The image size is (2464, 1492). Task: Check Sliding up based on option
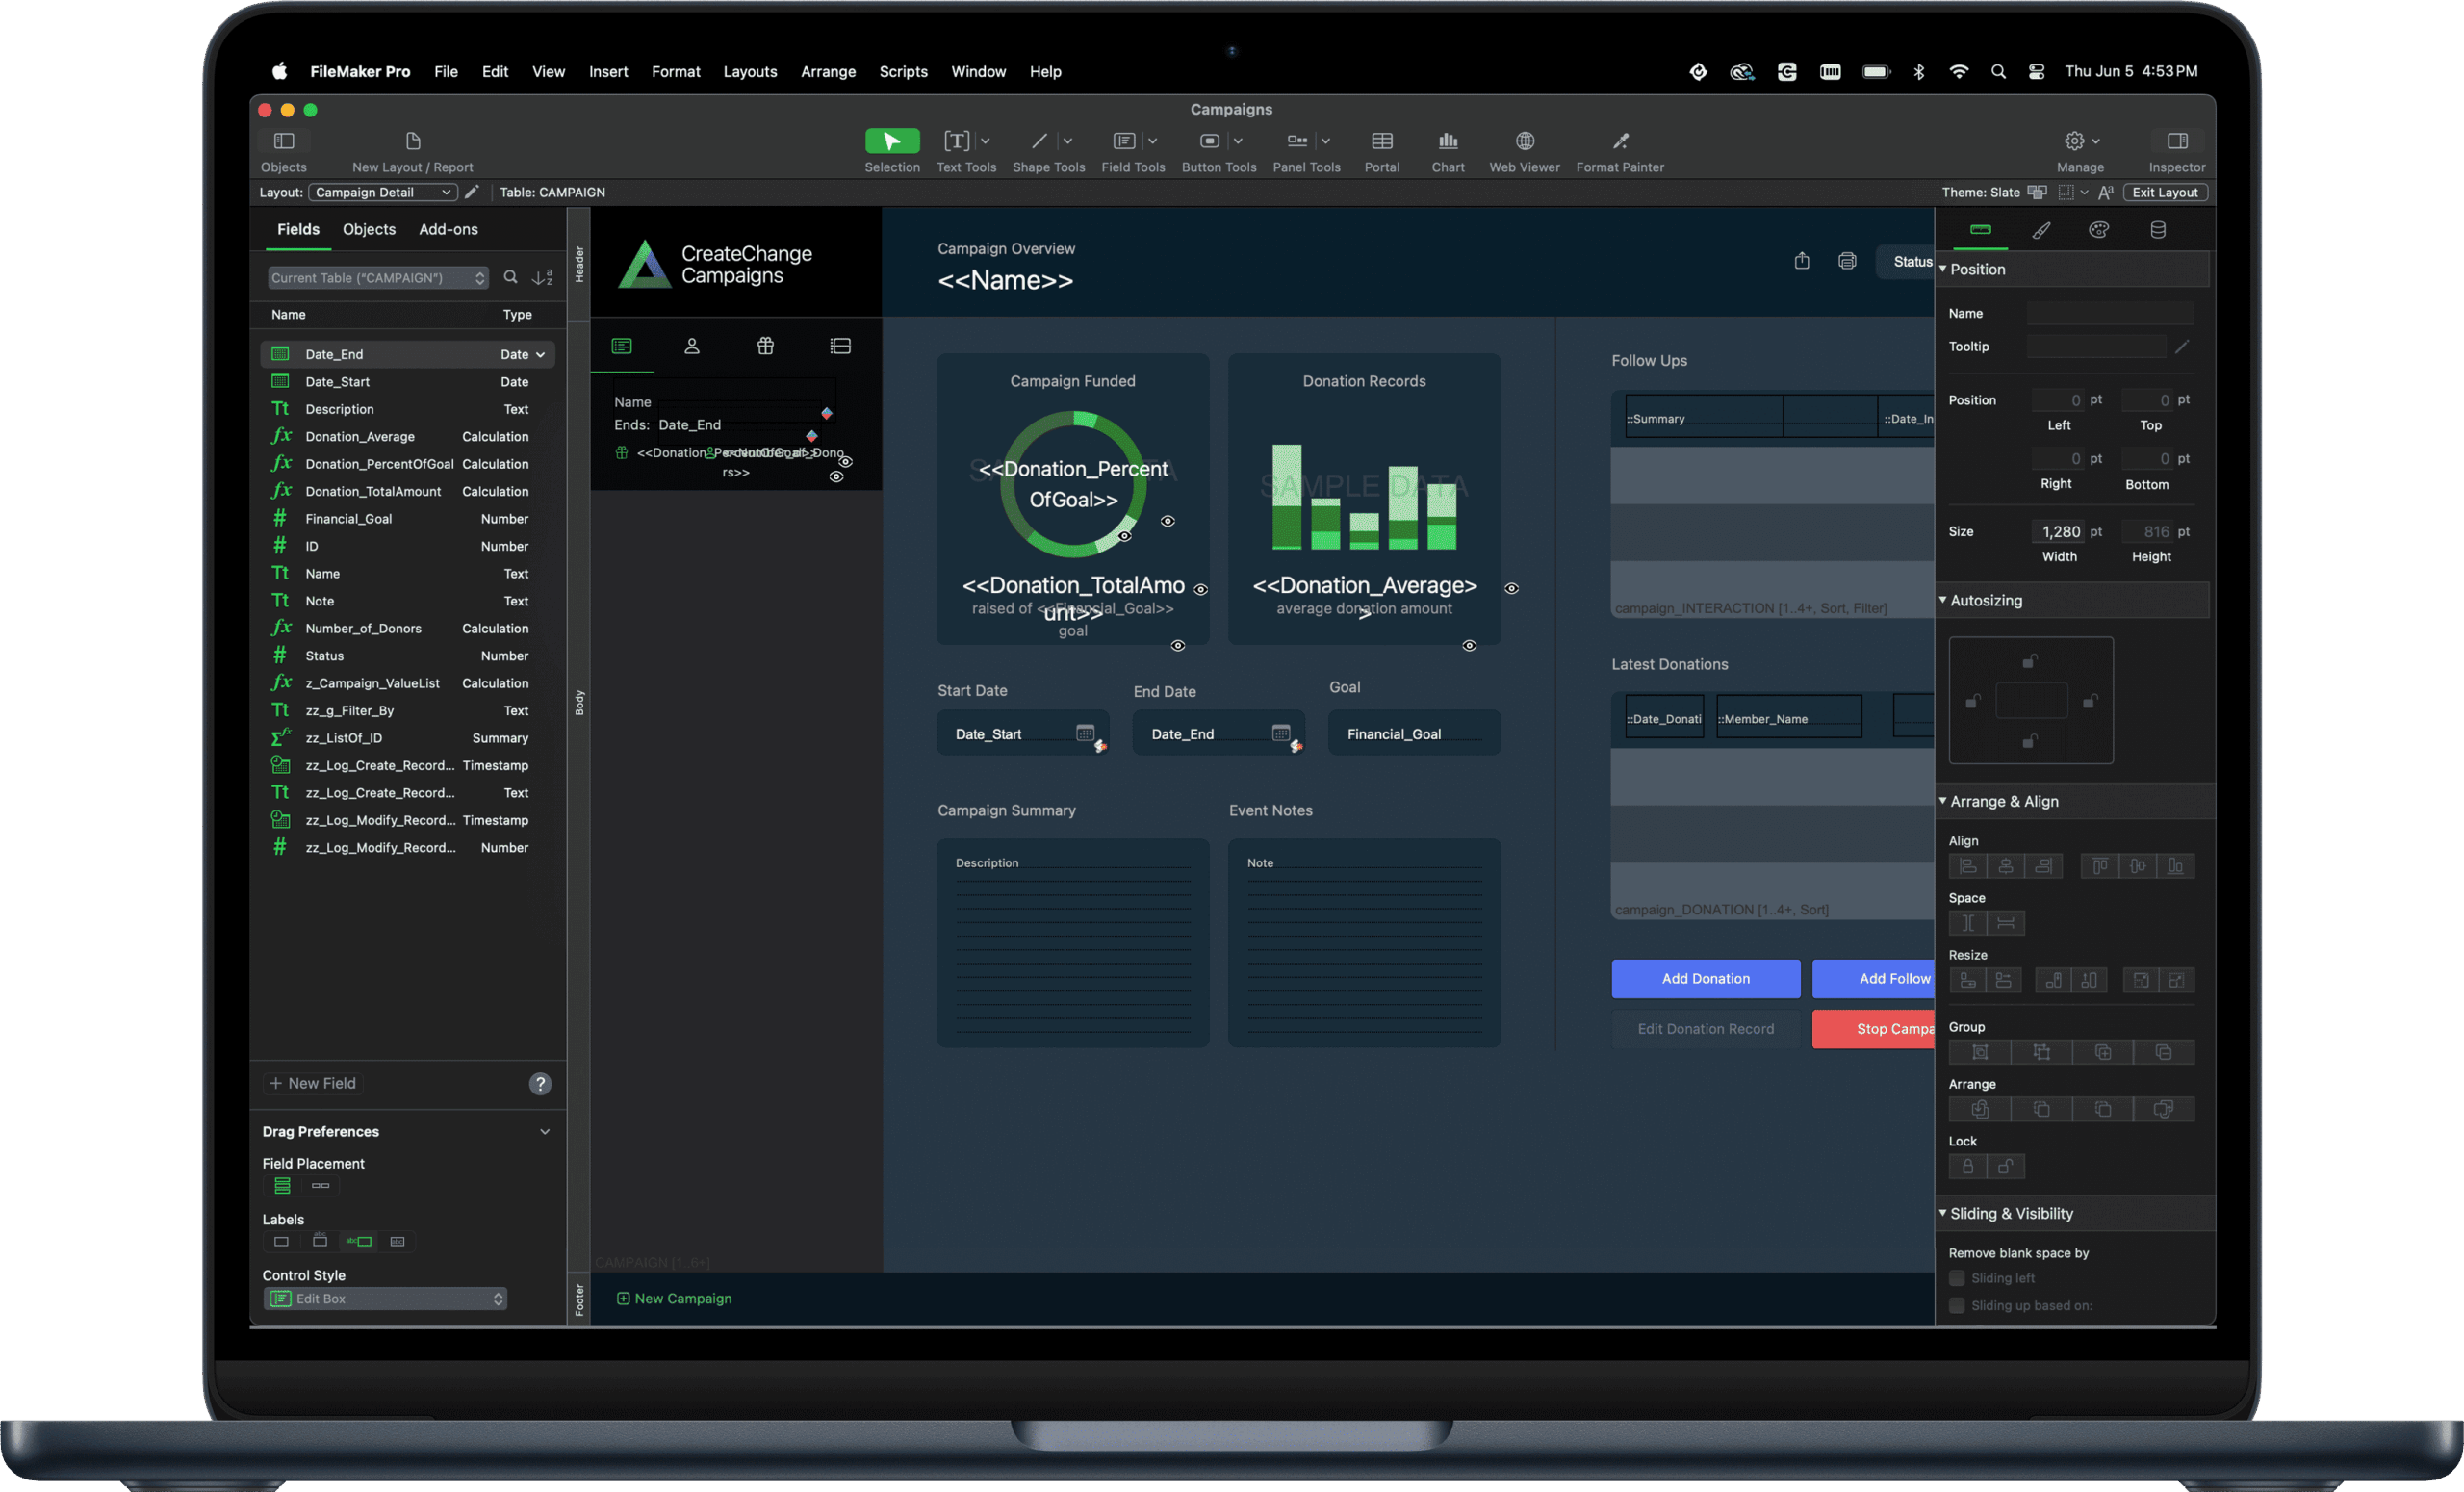tap(1957, 1305)
